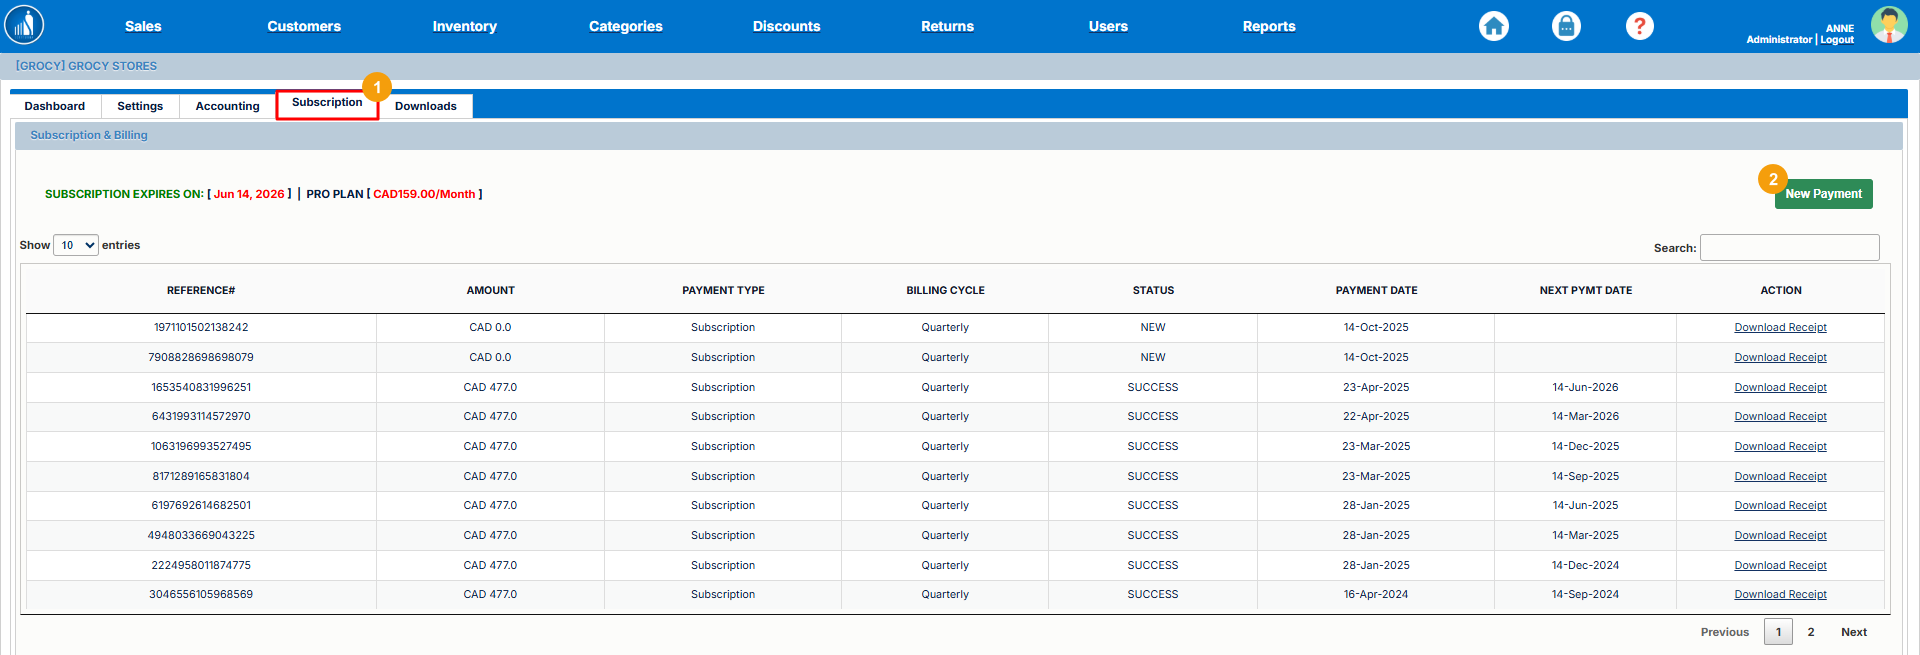
Task: Click the user avatar icon
Action: click(x=1888, y=25)
